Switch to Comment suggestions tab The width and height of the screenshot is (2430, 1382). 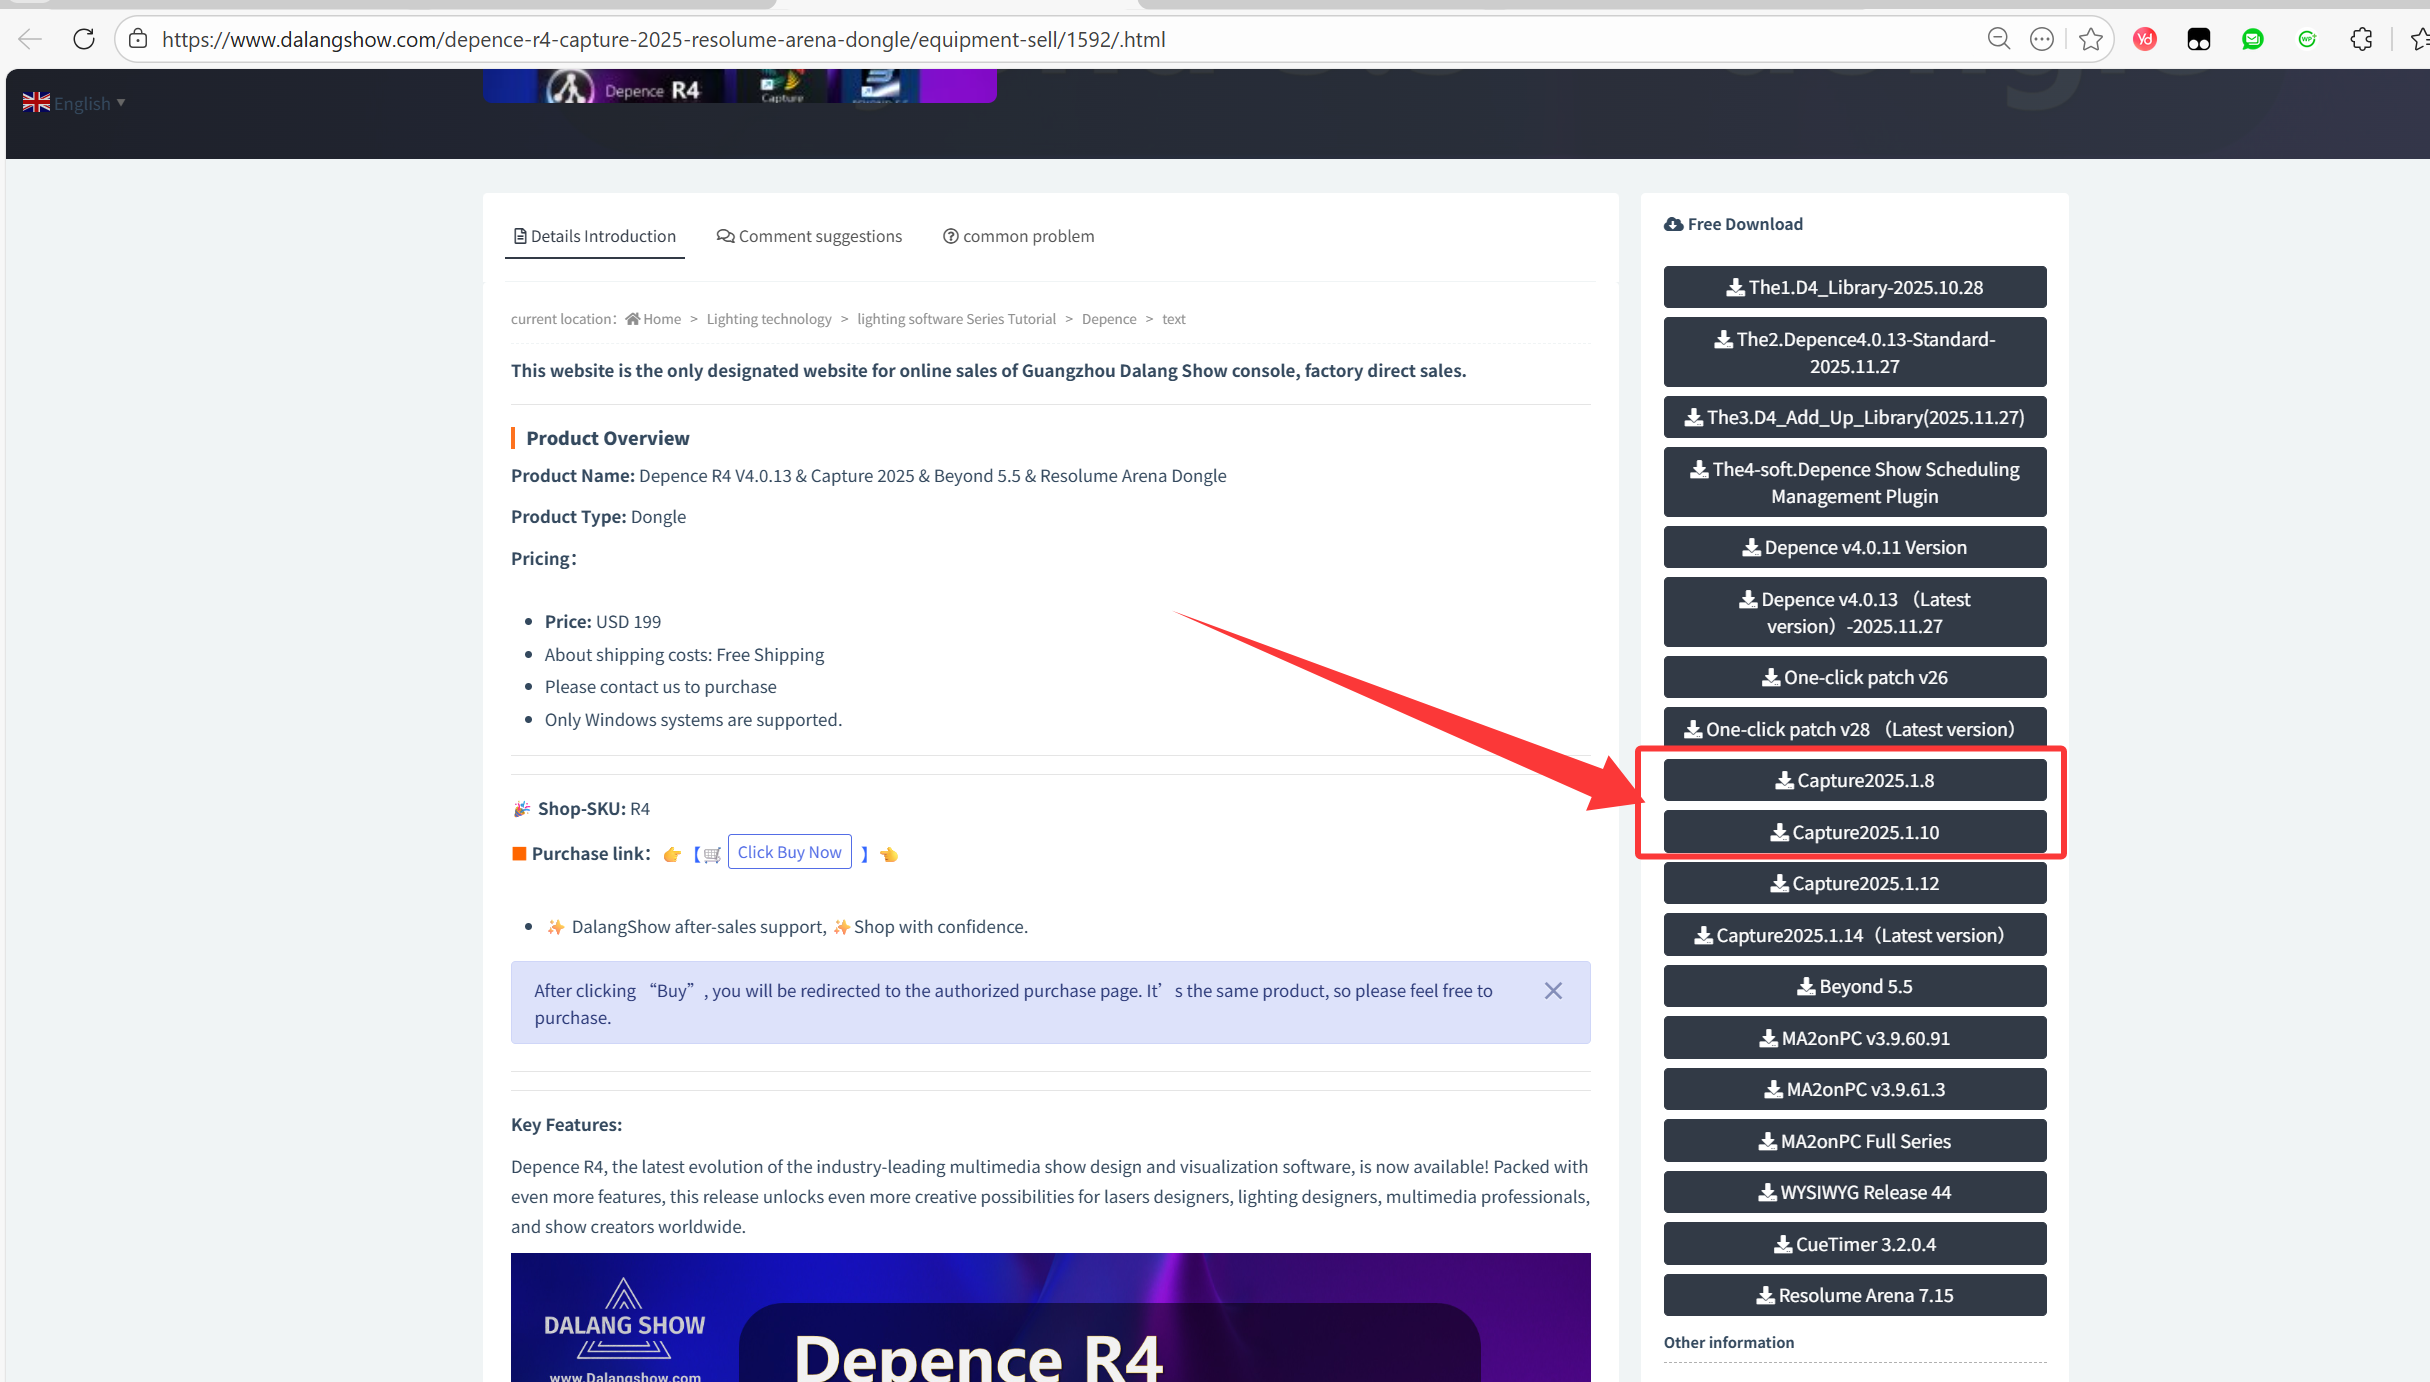tap(809, 236)
